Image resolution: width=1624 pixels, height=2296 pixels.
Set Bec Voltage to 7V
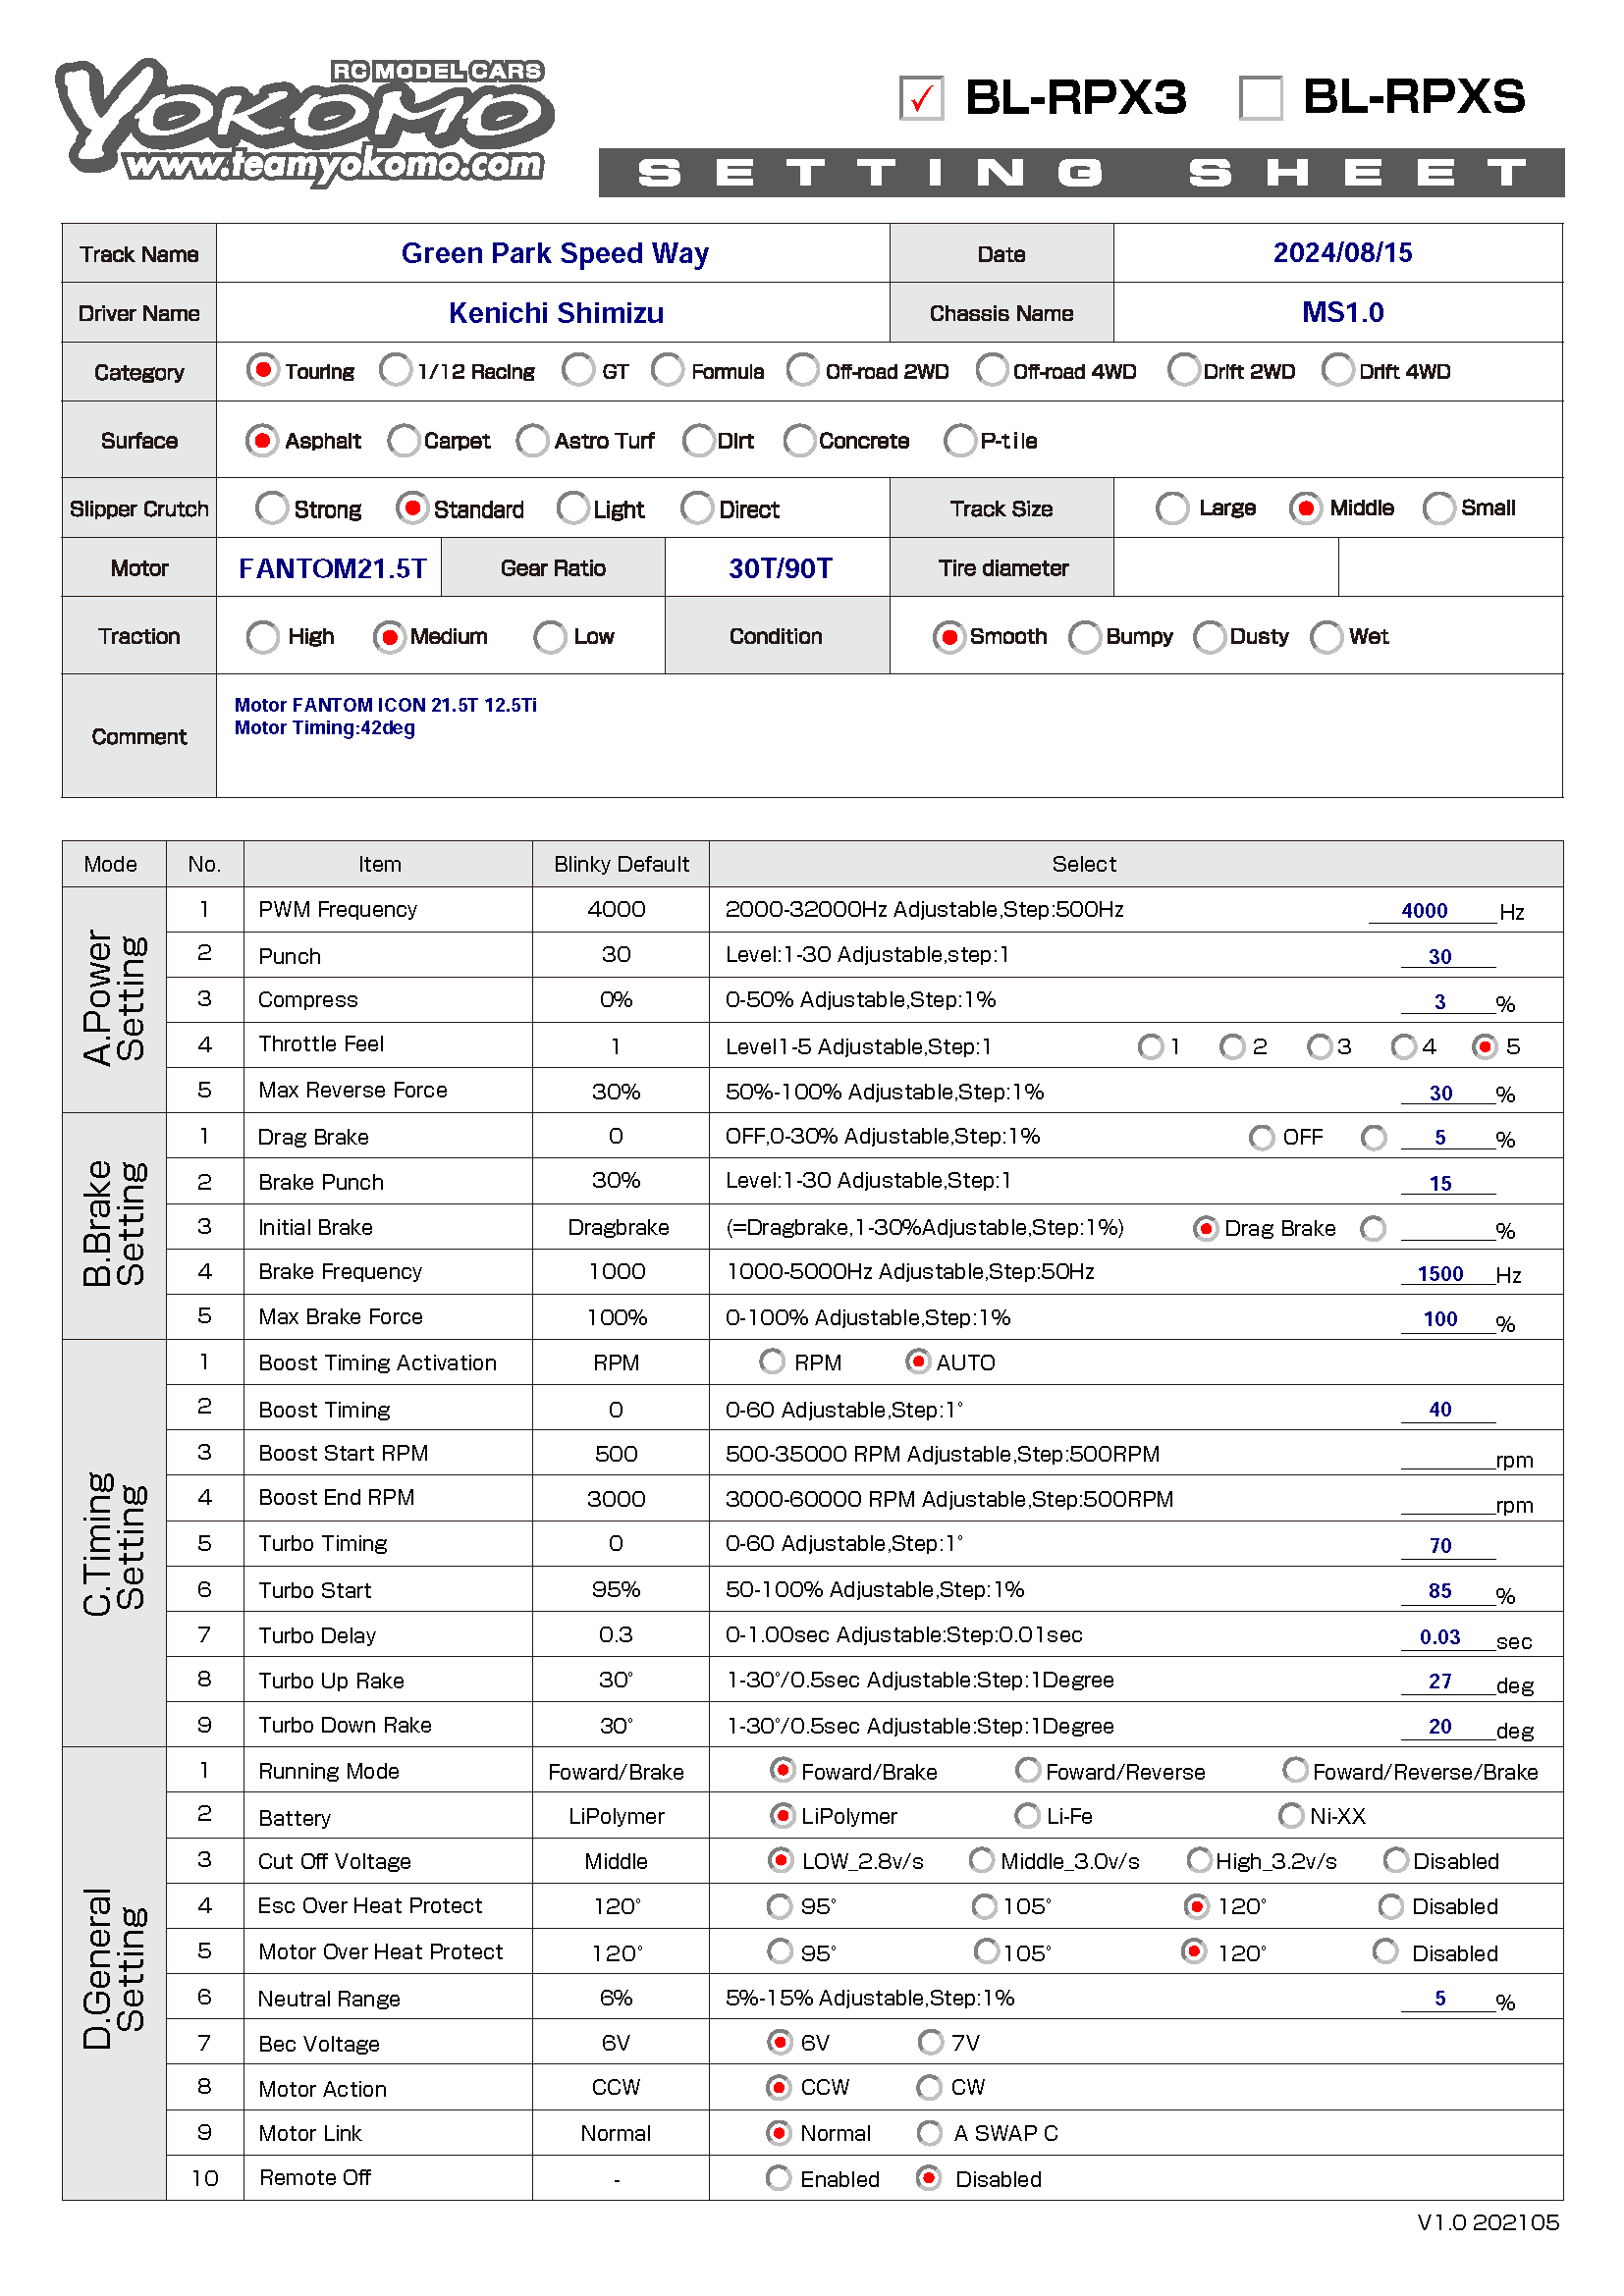click(930, 2041)
